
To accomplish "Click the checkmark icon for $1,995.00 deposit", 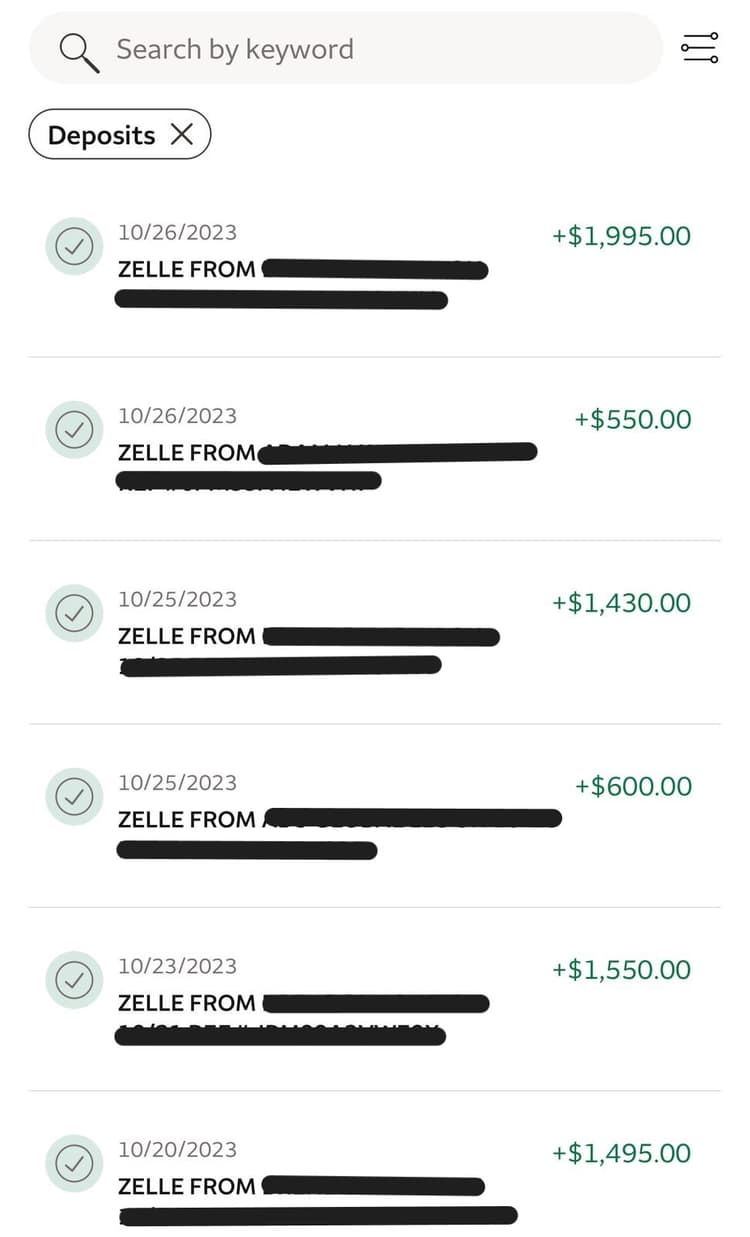I will pyautogui.click(x=74, y=246).
